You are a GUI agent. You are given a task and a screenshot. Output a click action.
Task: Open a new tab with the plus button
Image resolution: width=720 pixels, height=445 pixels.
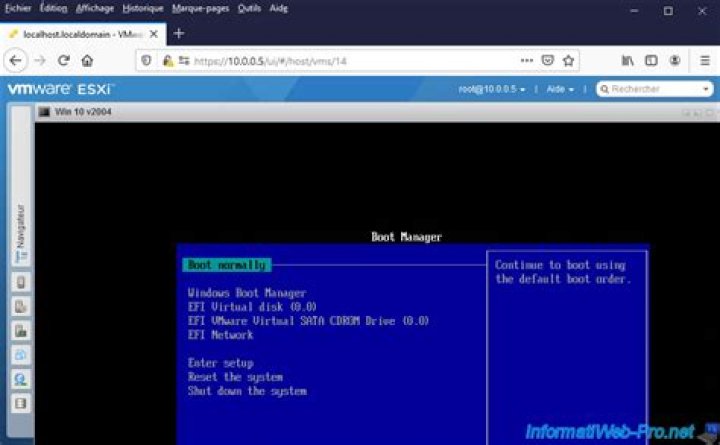[179, 34]
